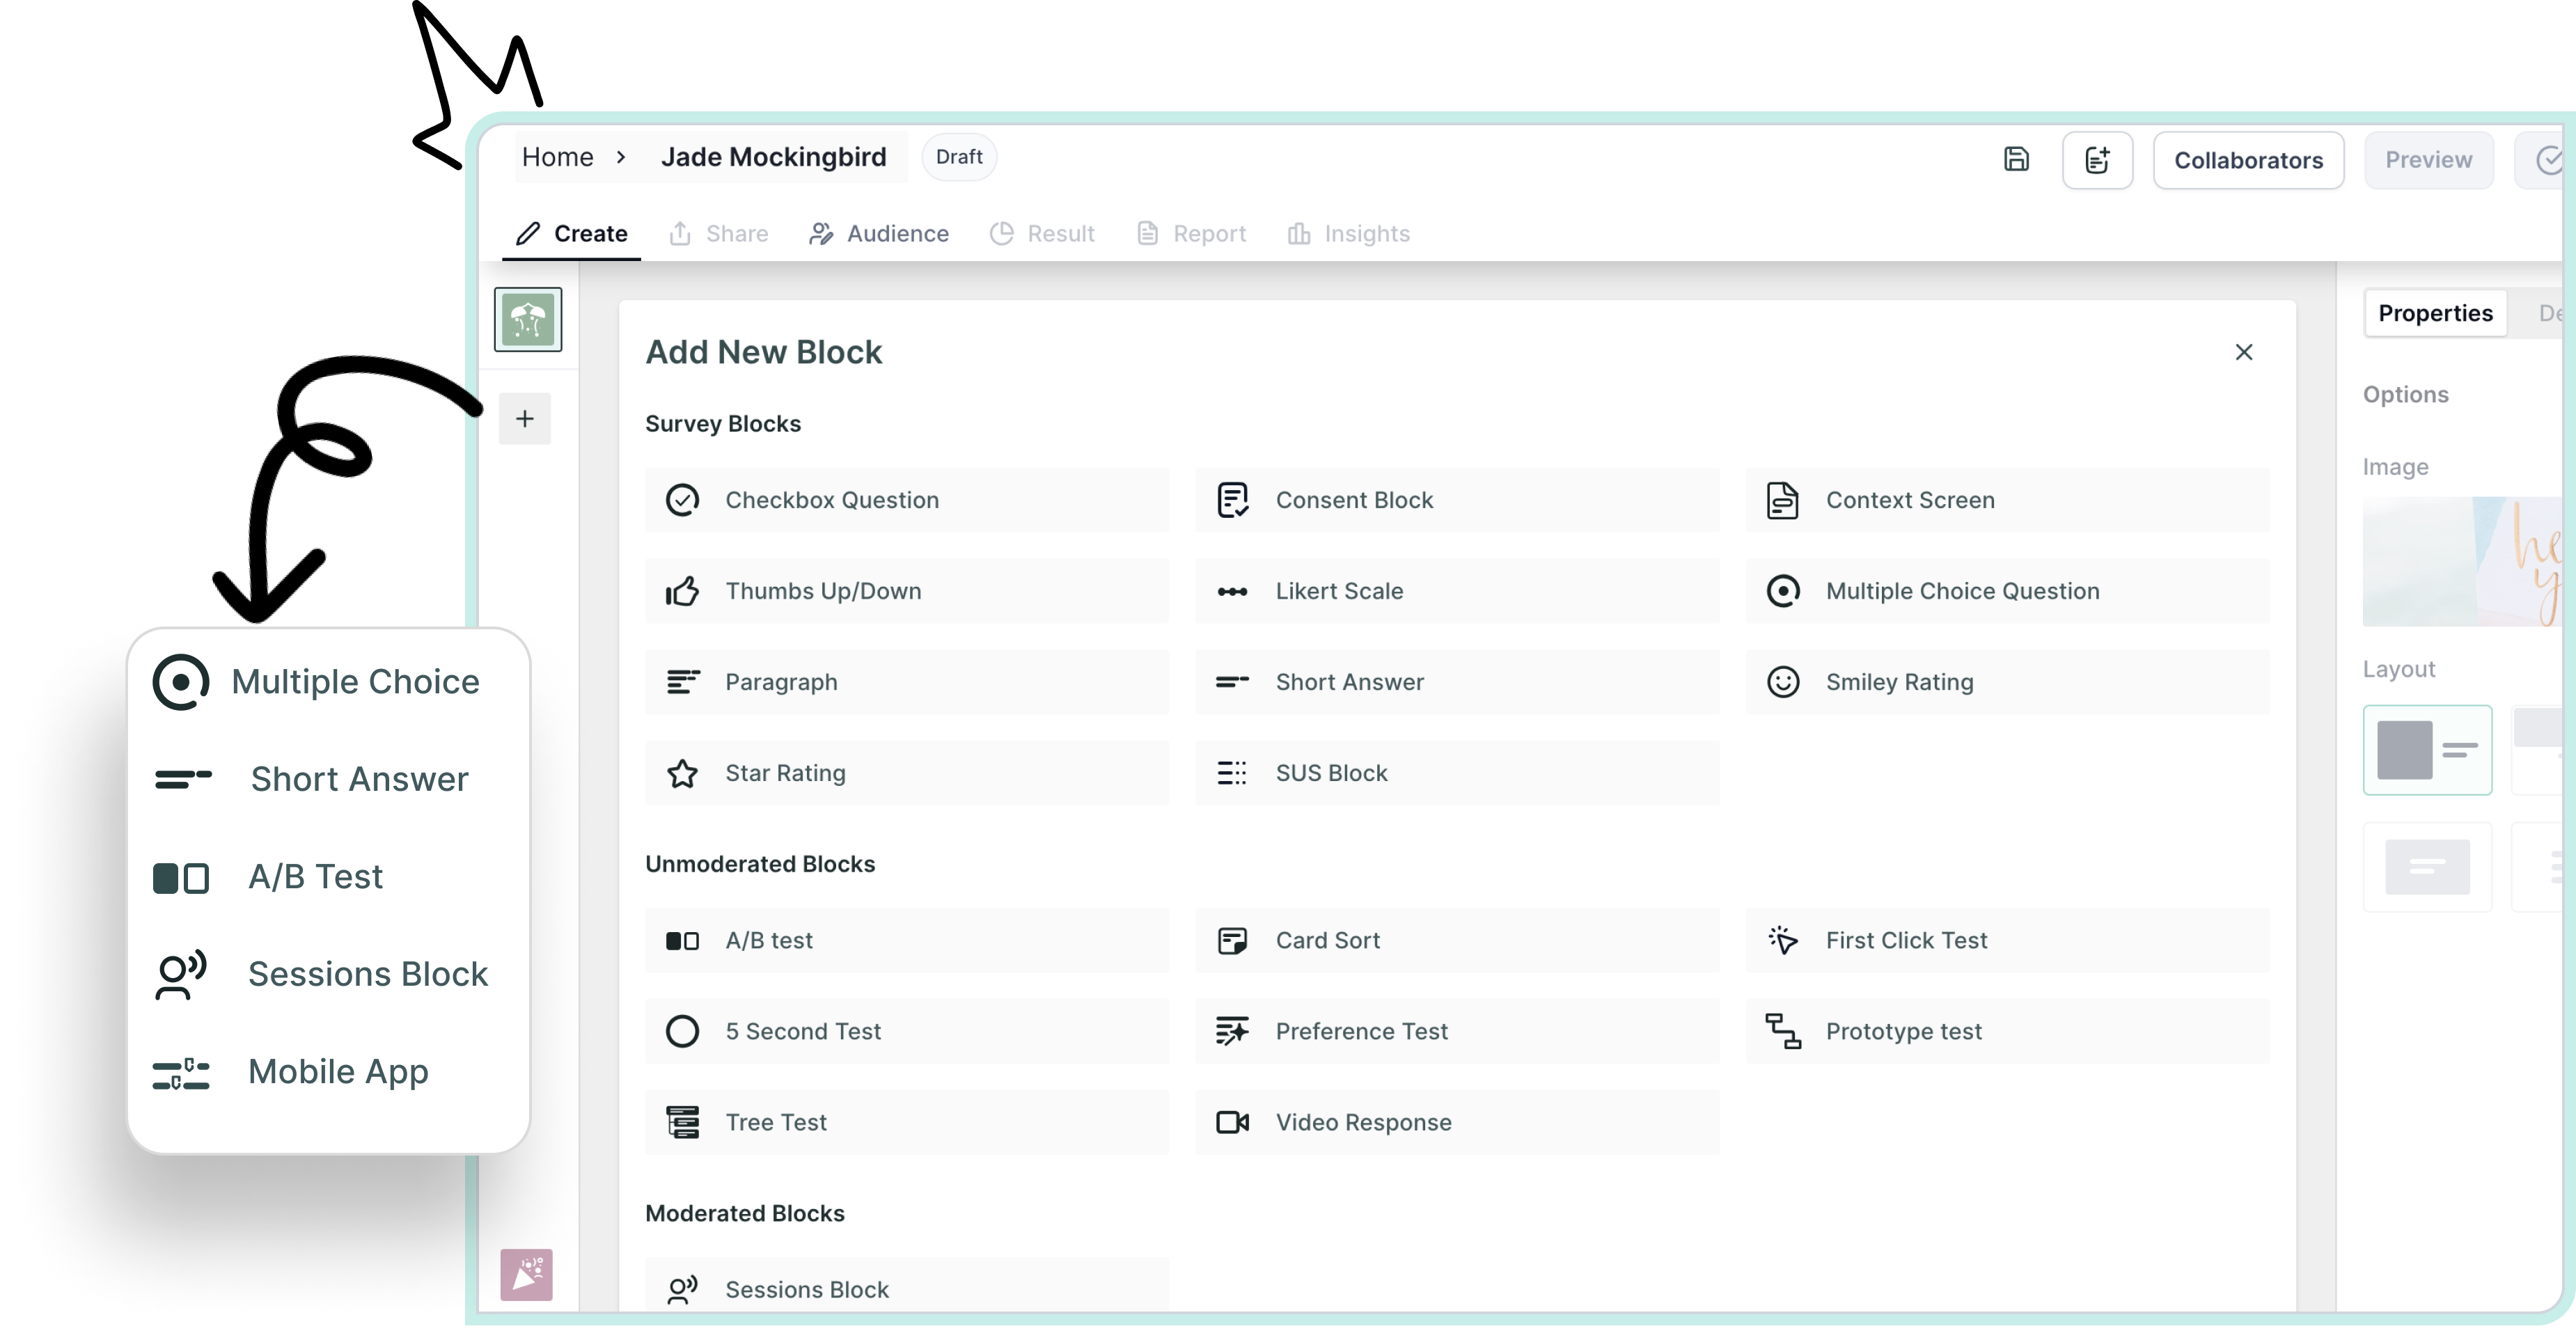Click the Draft status badge
Screen dimensions: 2576x1331
(x=959, y=157)
